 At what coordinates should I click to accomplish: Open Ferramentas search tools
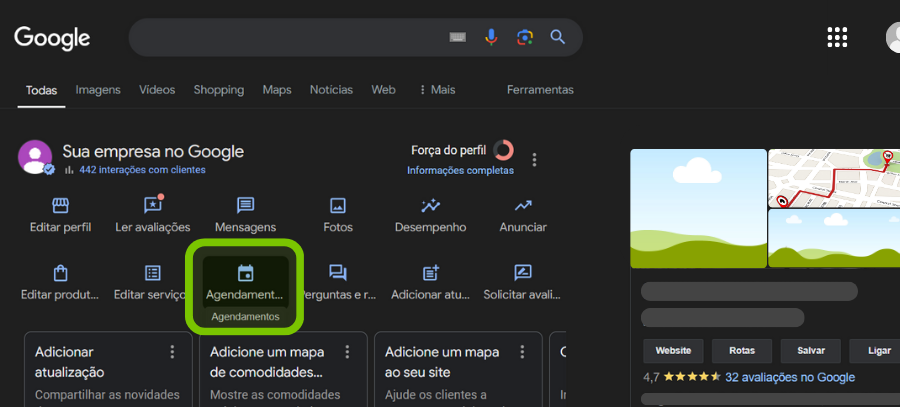tap(540, 90)
